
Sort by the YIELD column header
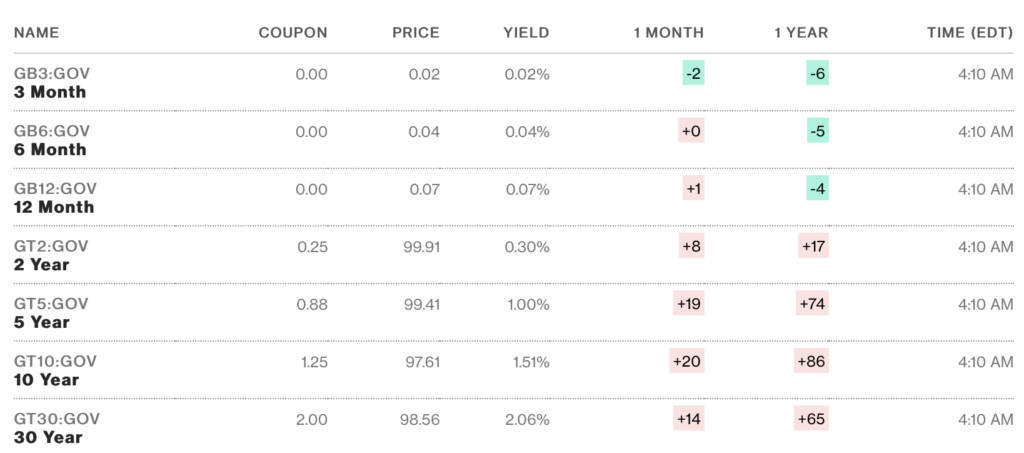(x=526, y=32)
